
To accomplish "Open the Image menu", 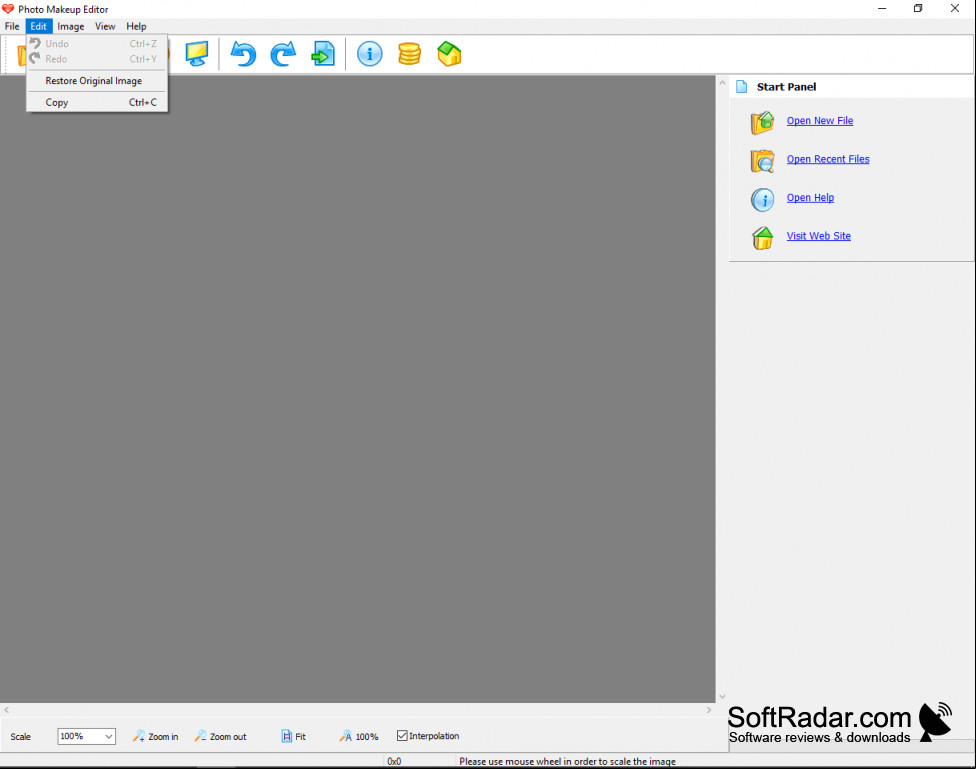I will 70,26.
